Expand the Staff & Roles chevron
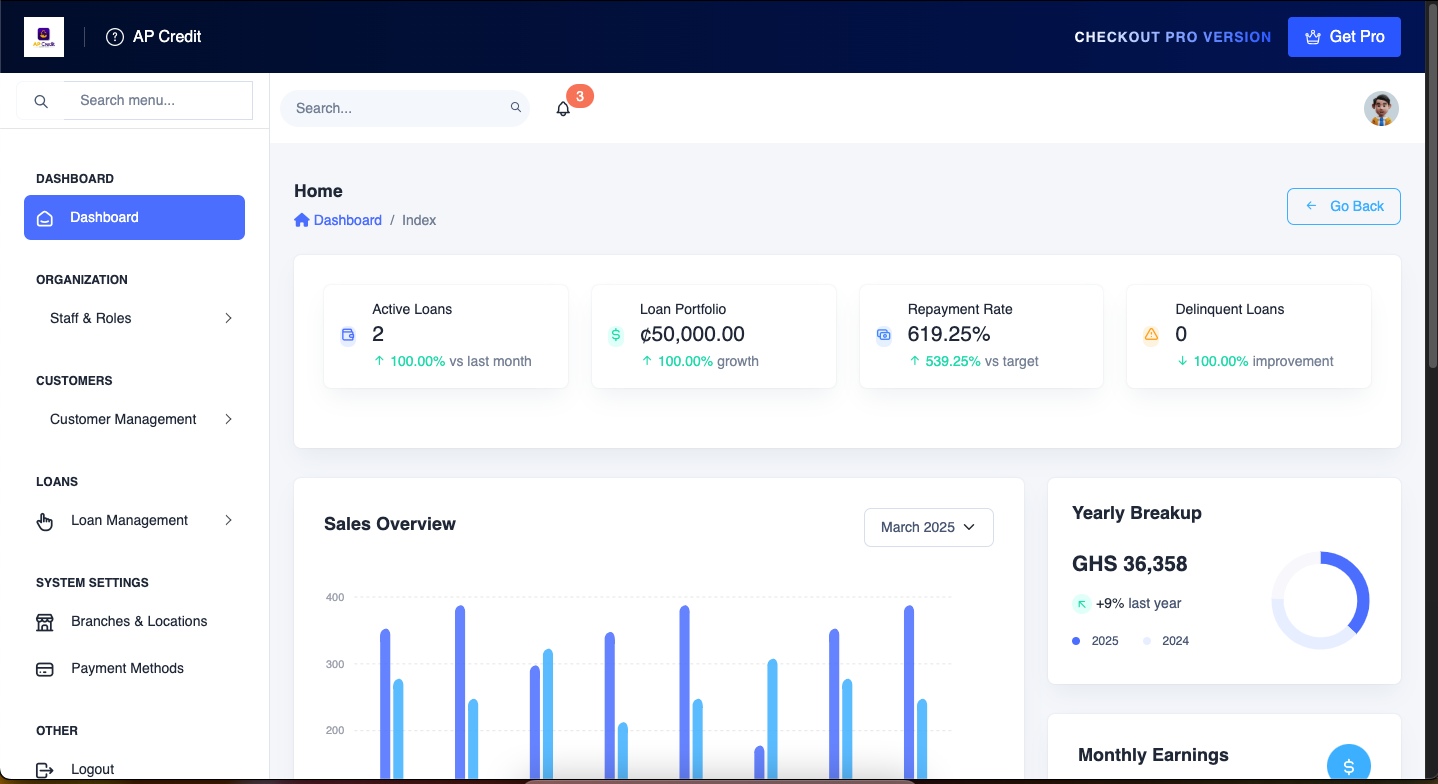1438x784 pixels. tap(228, 318)
